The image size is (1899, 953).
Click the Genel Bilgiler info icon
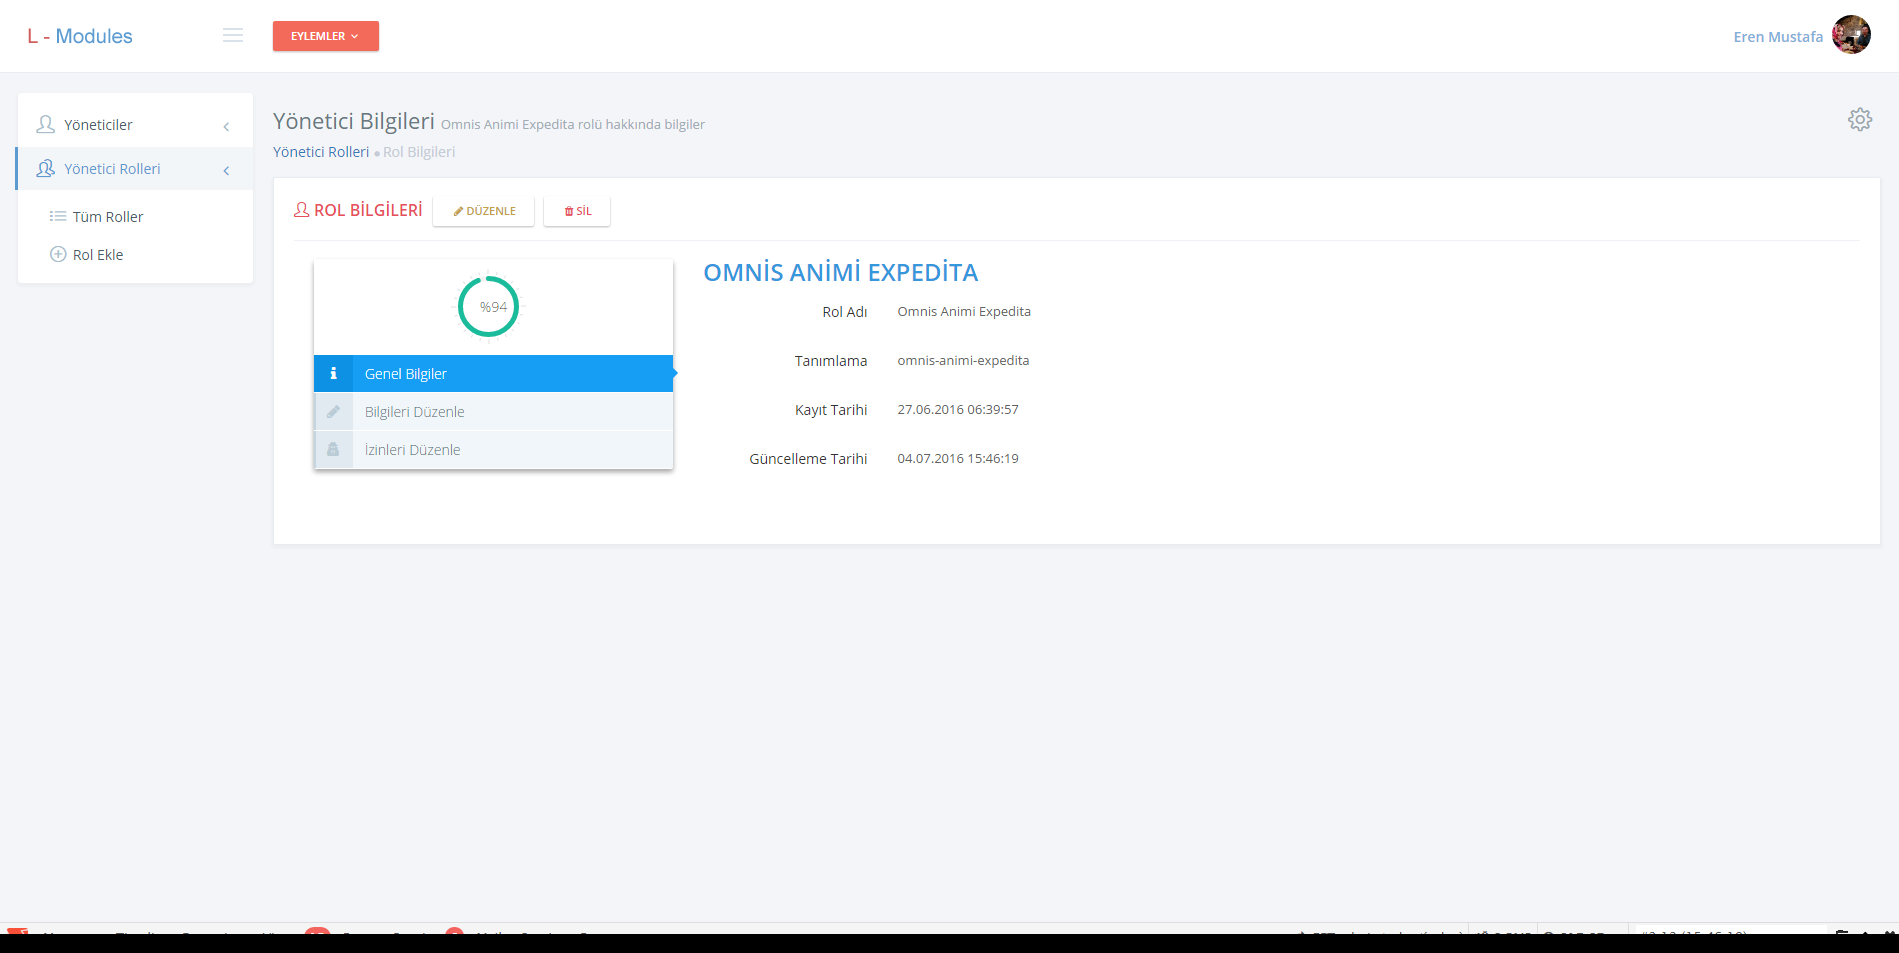(x=334, y=373)
